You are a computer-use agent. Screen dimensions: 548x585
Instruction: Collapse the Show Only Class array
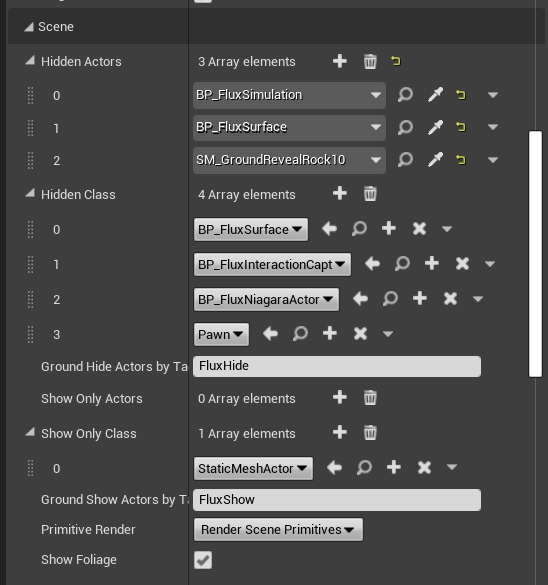[x=30, y=432]
